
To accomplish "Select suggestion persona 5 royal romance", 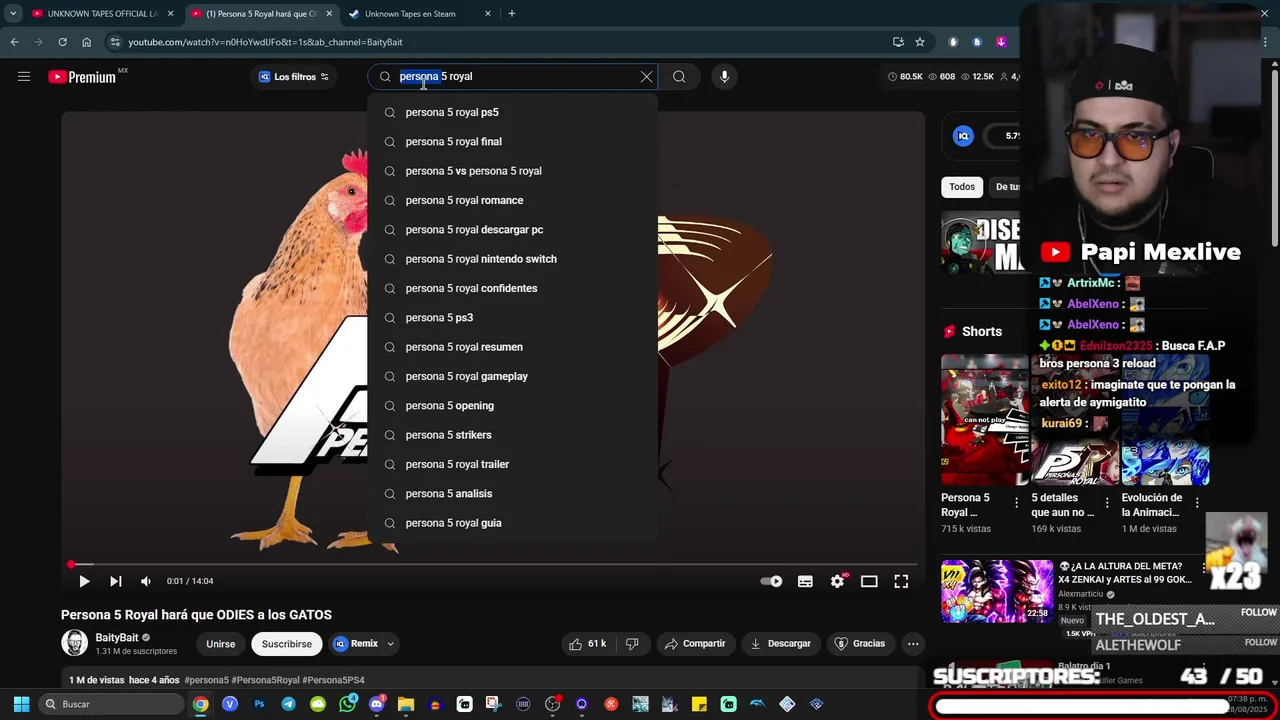I will [513, 200].
